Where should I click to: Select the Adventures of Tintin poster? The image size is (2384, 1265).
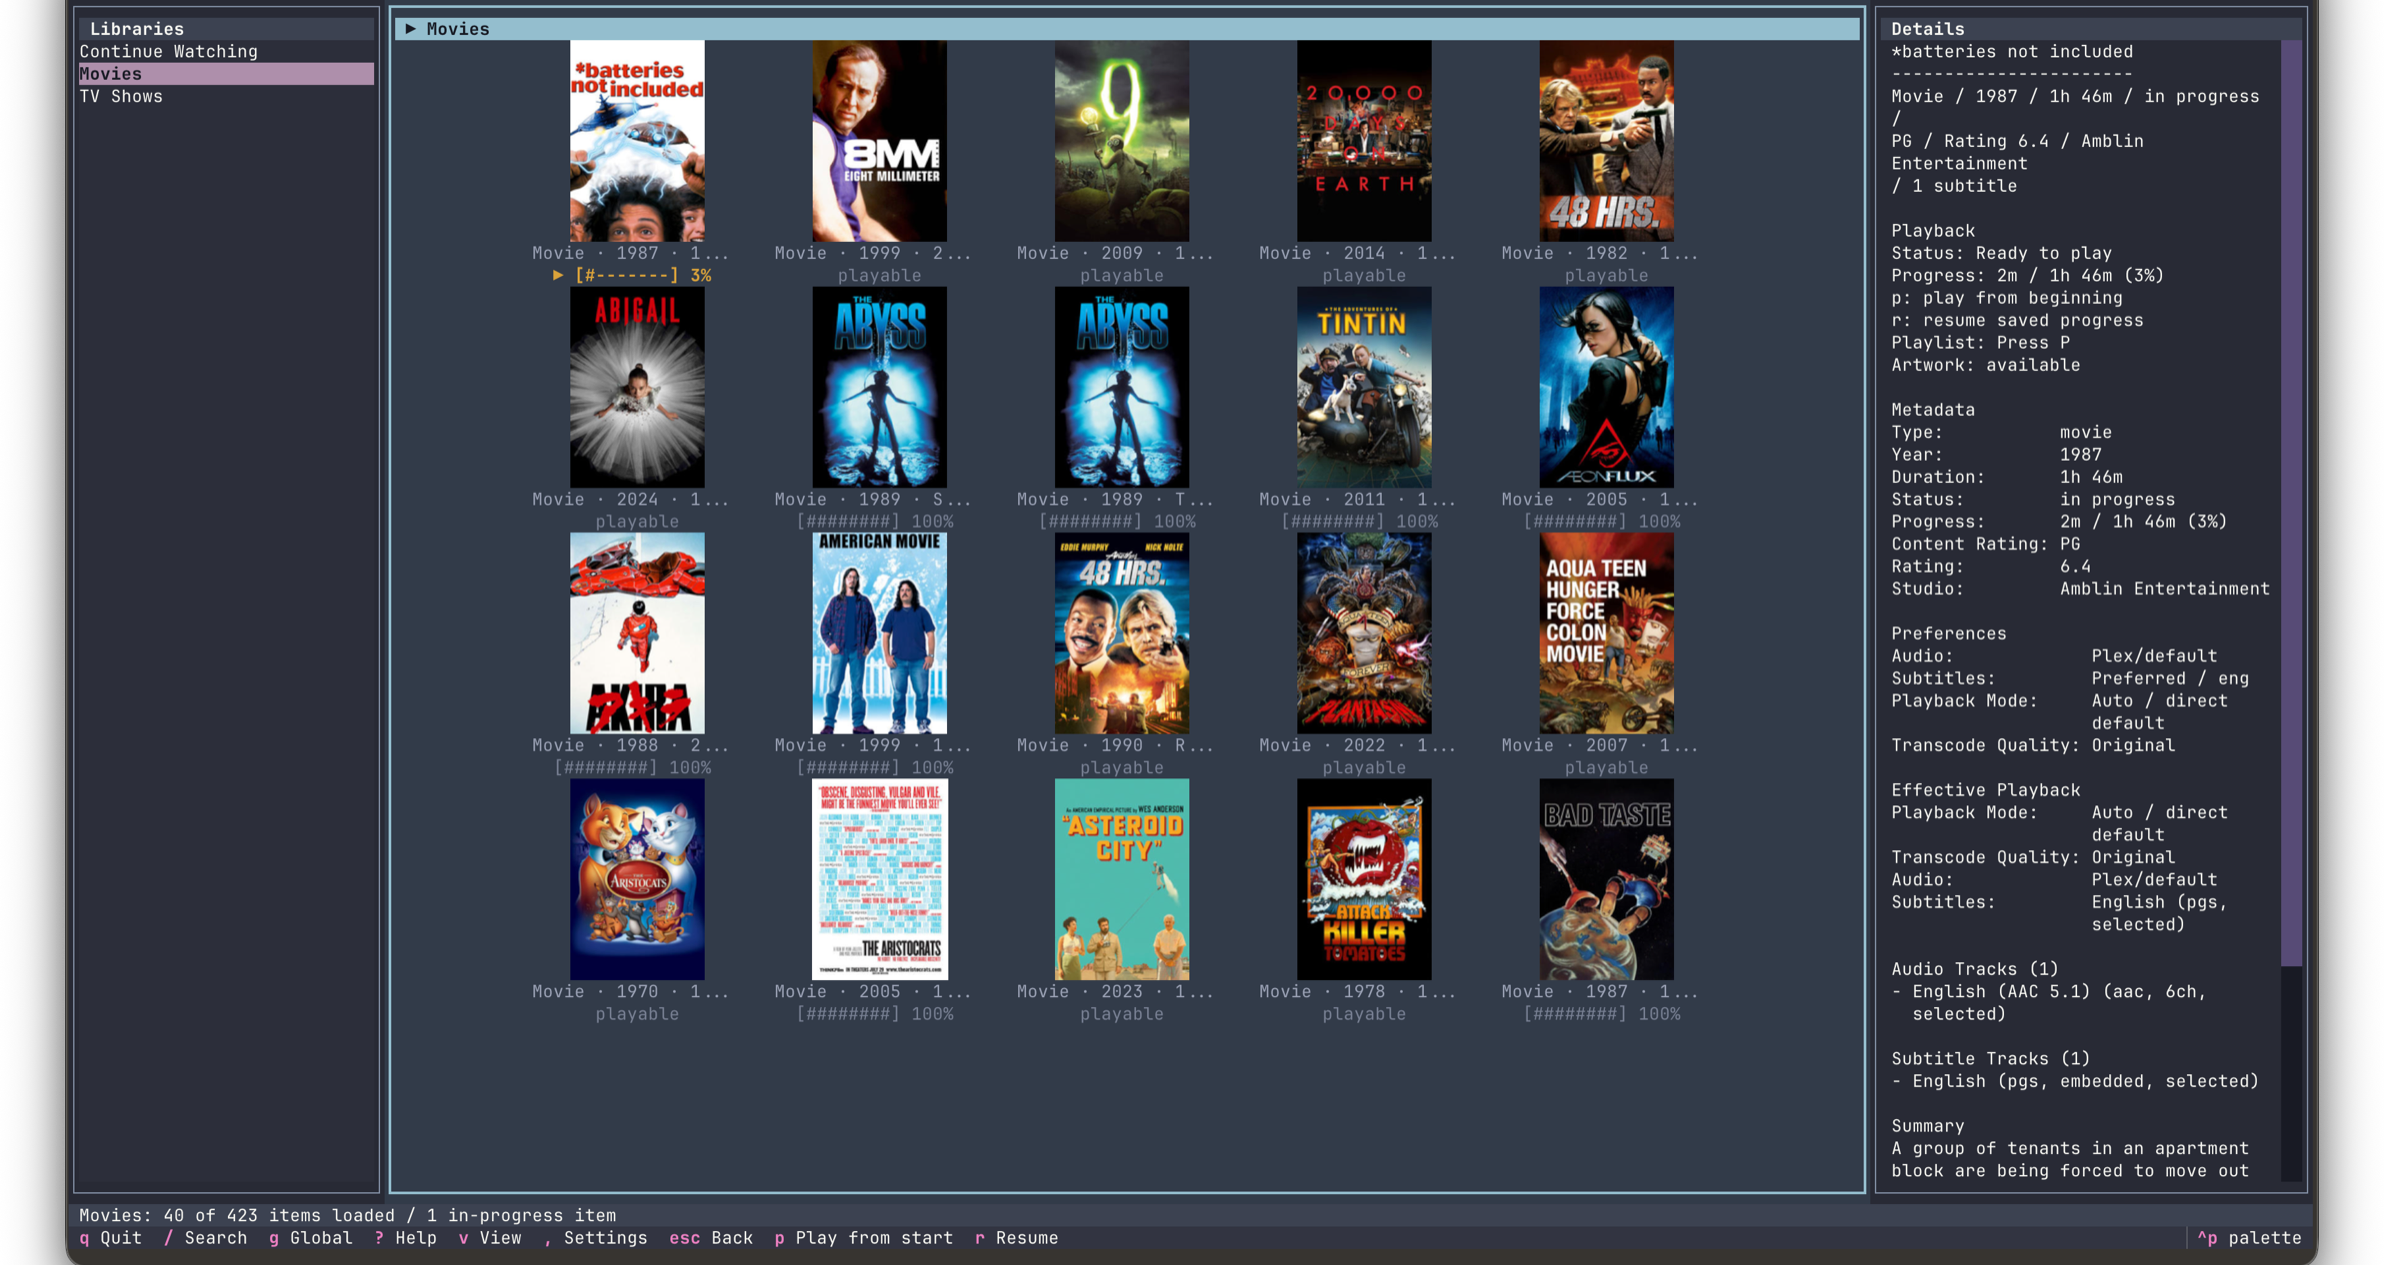pyautogui.click(x=1364, y=387)
